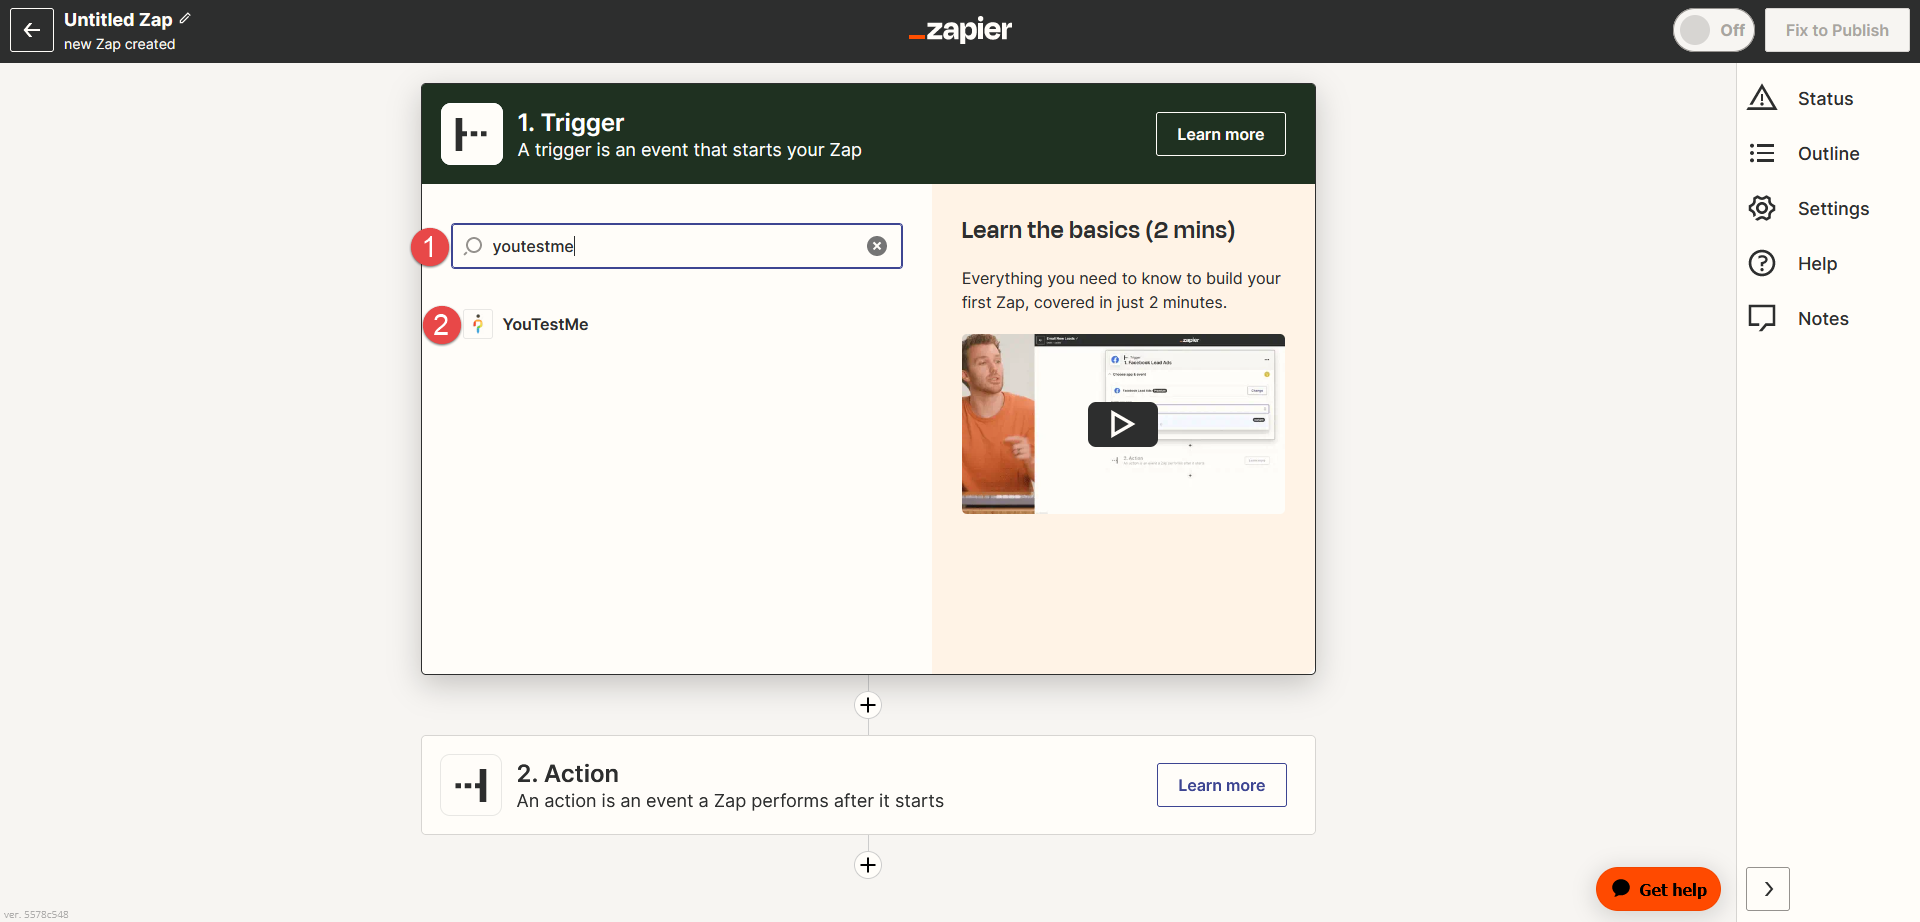Click the Untitled Zap title text
Image resolution: width=1920 pixels, height=922 pixels.
coord(118,19)
